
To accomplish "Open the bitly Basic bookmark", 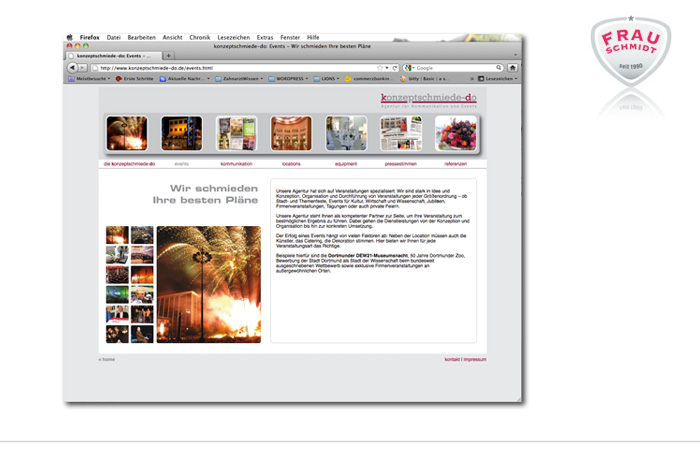I will coord(425,79).
